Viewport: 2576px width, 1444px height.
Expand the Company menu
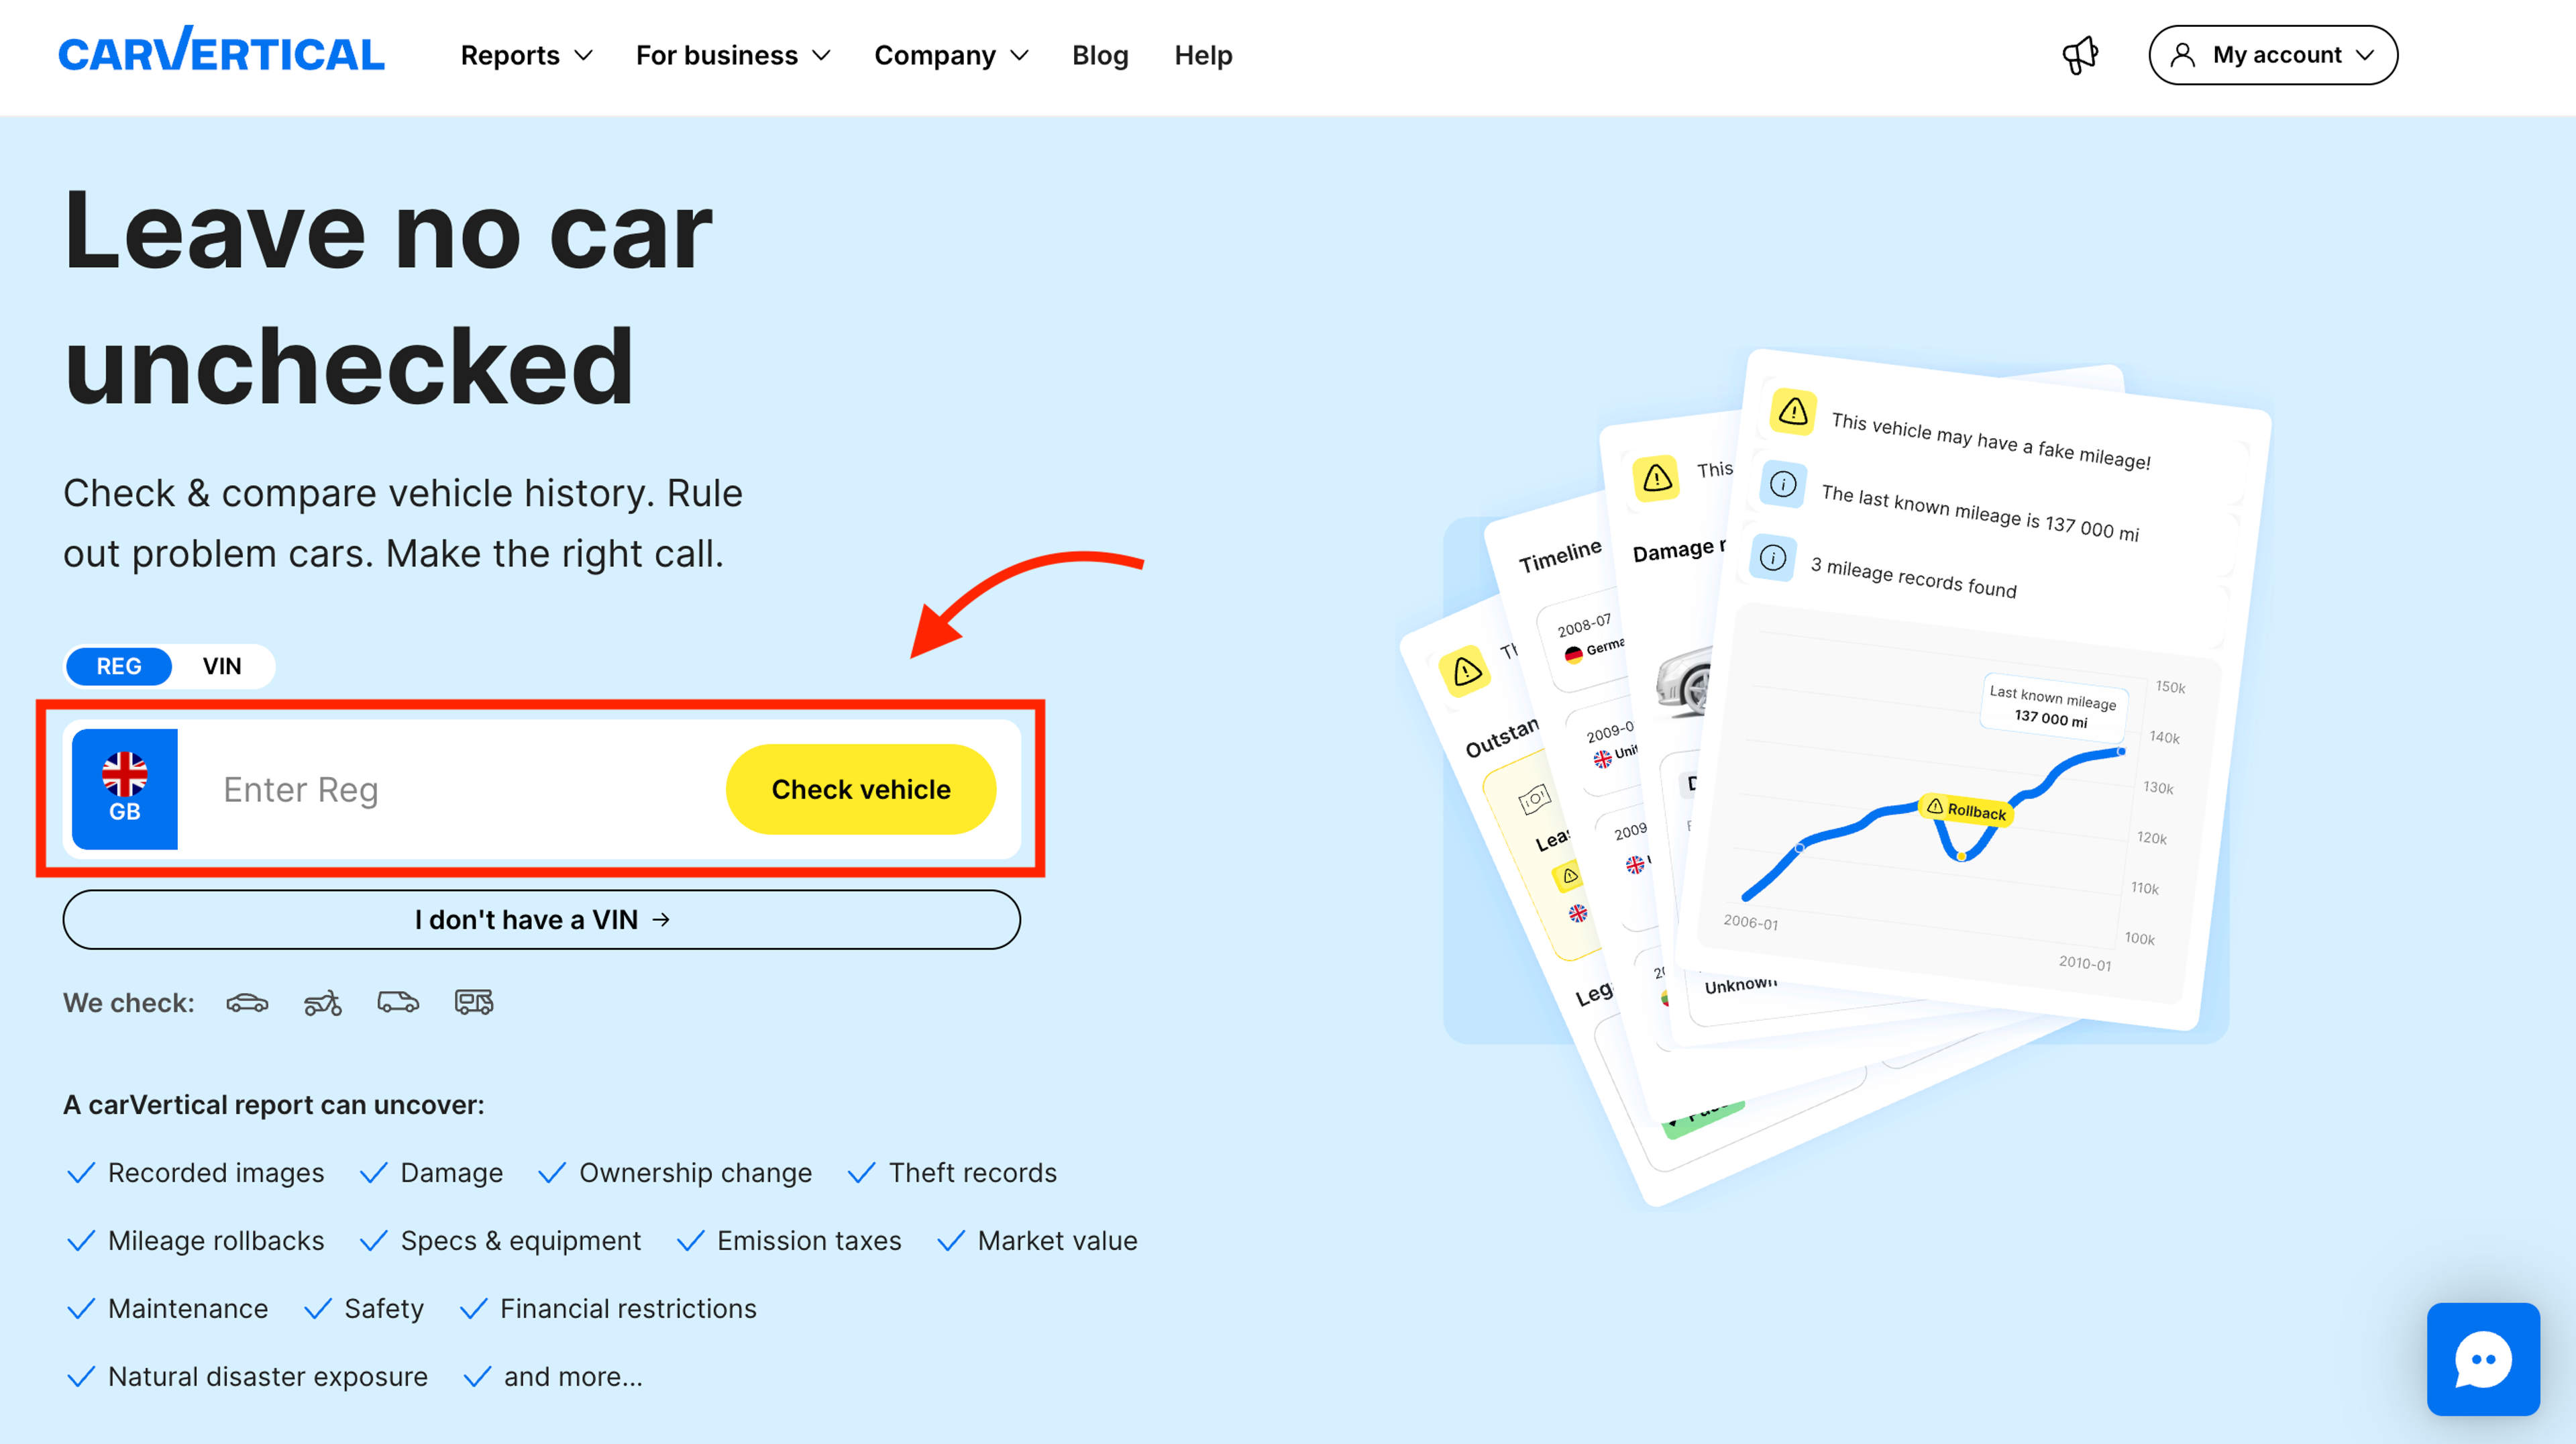pyautogui.click(x=951, y=55)
